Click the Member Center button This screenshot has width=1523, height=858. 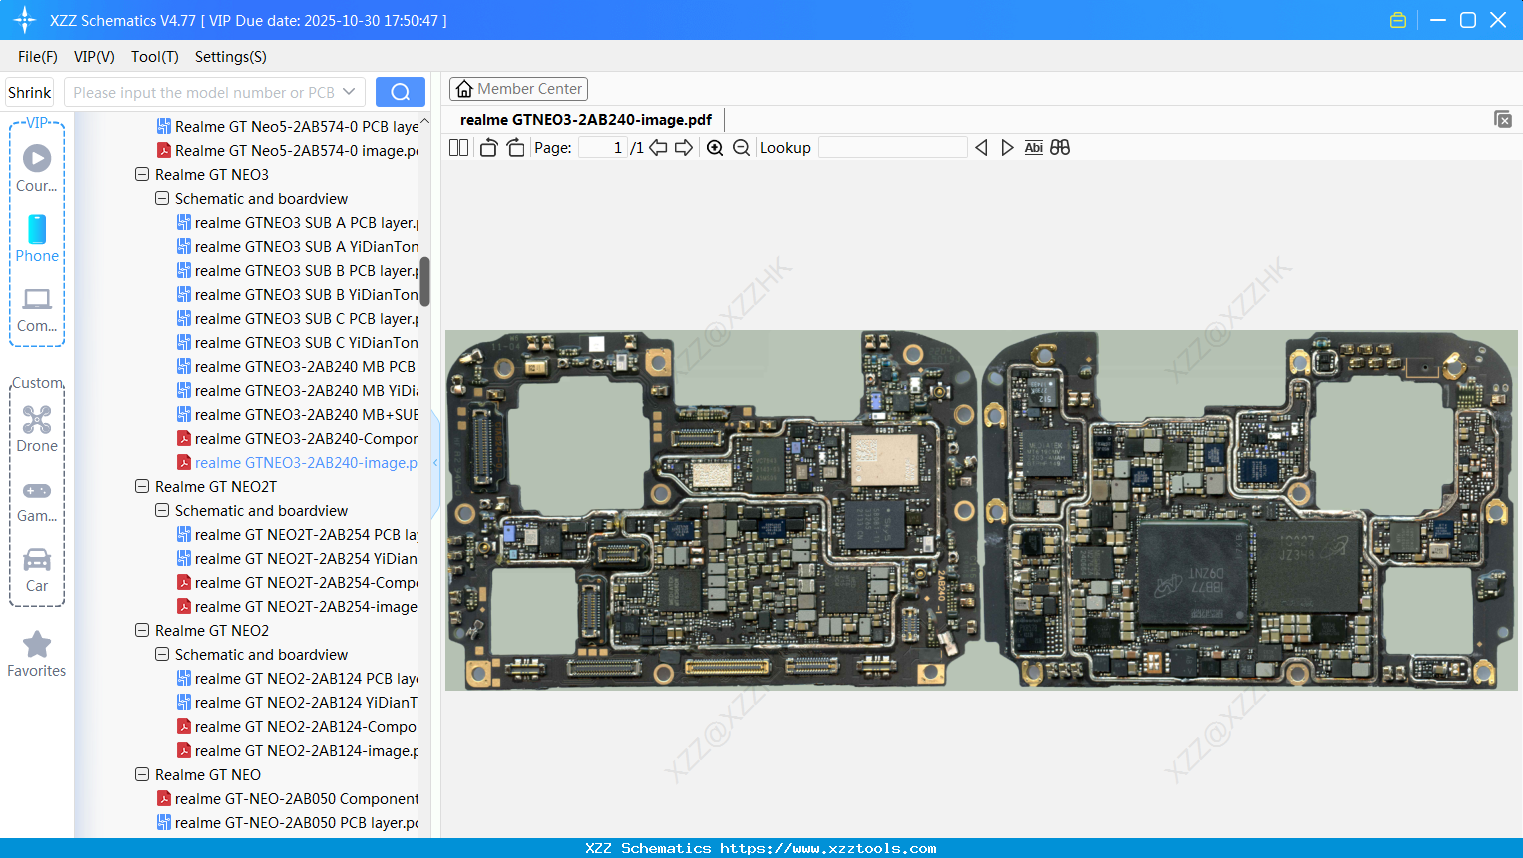(518, 89)
